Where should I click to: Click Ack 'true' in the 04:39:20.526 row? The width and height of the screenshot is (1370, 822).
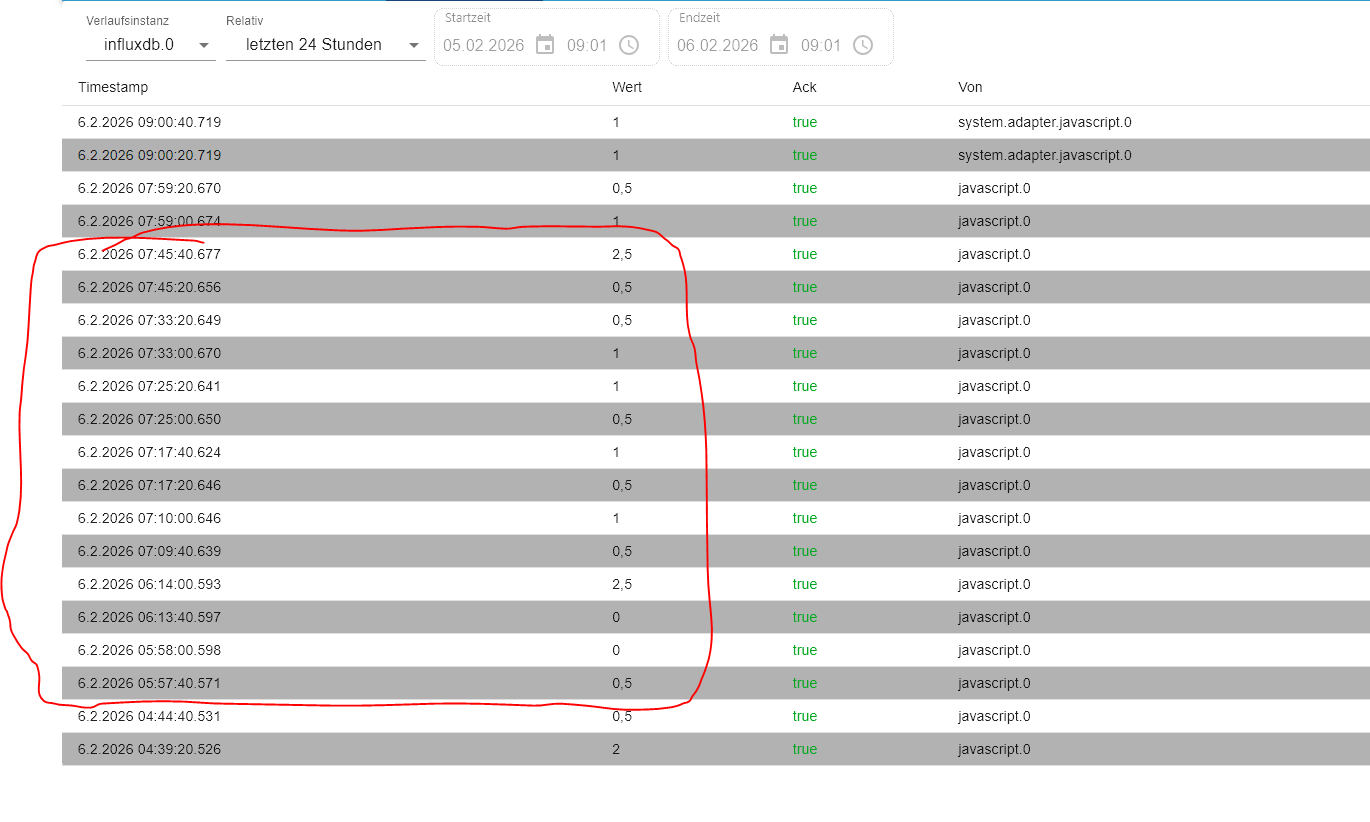(x=805, y=749)
